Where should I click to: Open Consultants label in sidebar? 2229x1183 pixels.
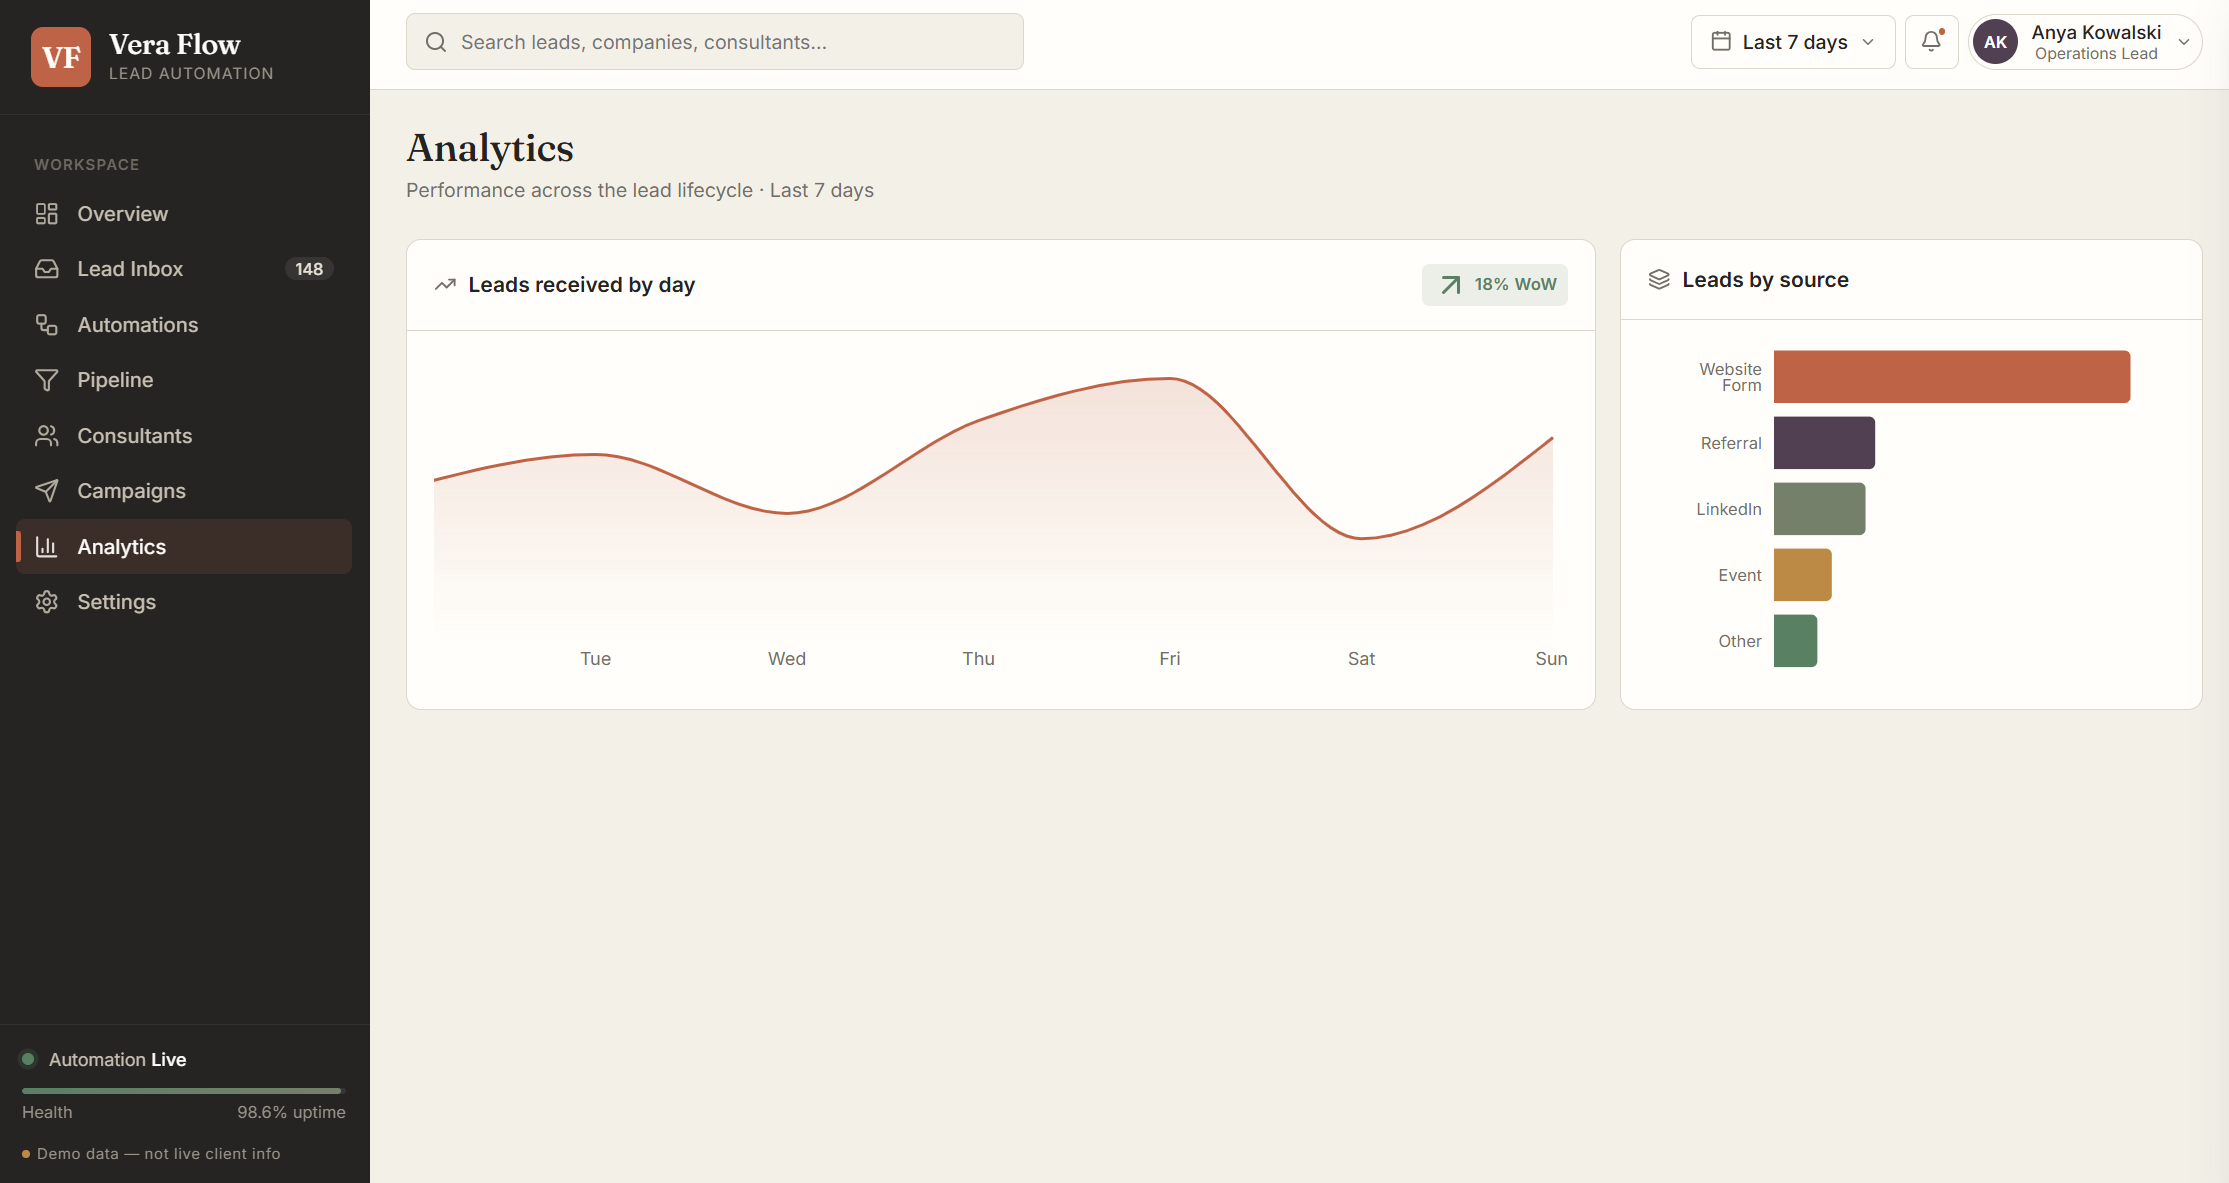pos(135,436)
